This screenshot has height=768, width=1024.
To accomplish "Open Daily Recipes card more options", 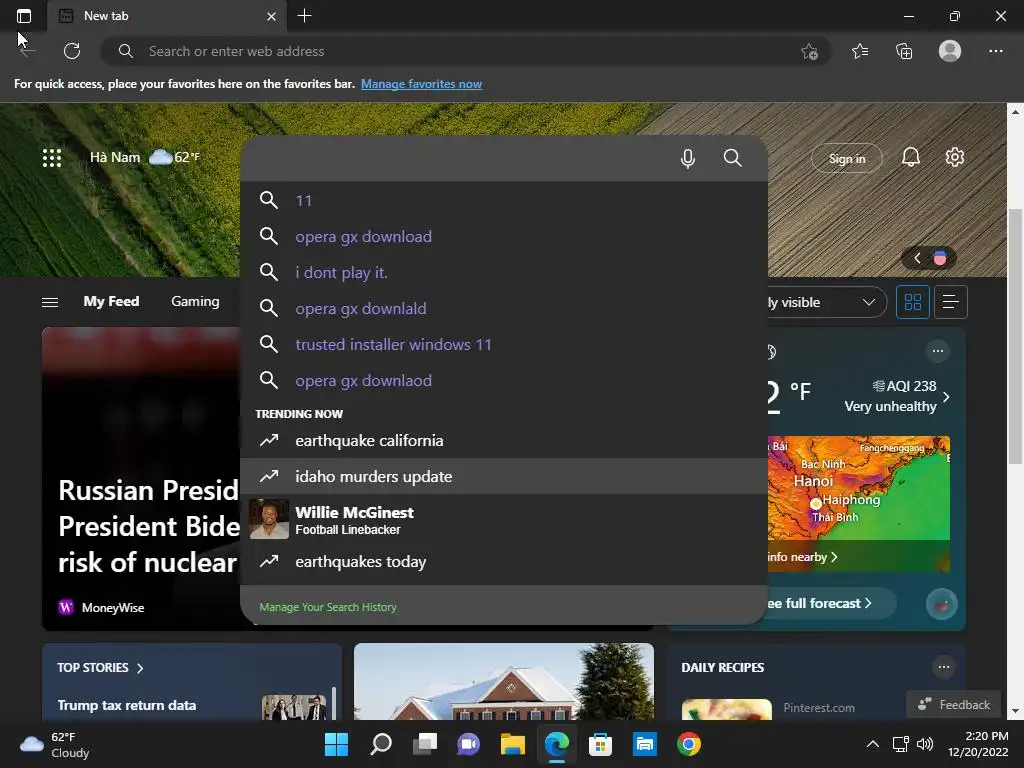I will [944, 667].
